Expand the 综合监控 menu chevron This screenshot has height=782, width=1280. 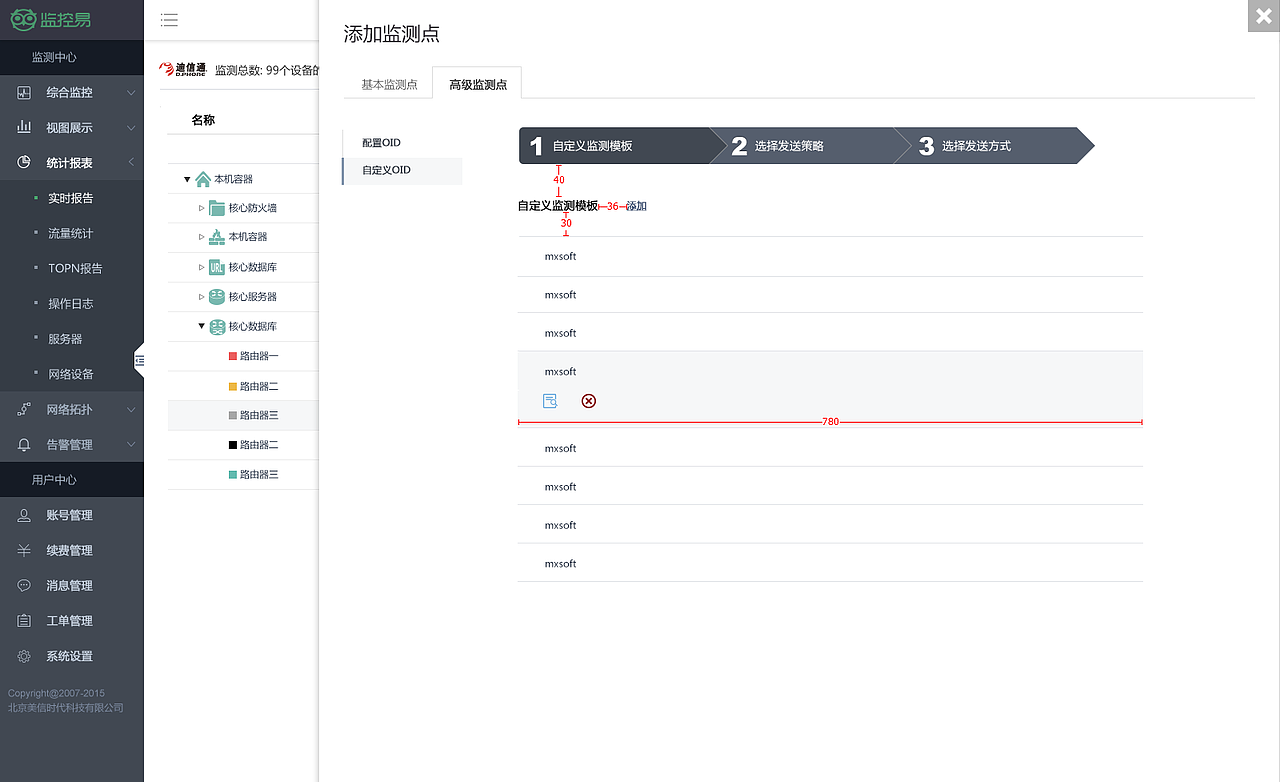131,93
